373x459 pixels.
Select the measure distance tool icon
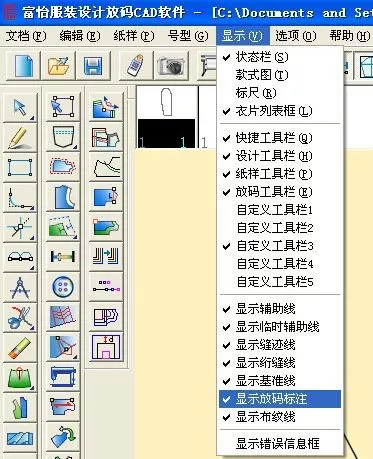tap(63, 257)
